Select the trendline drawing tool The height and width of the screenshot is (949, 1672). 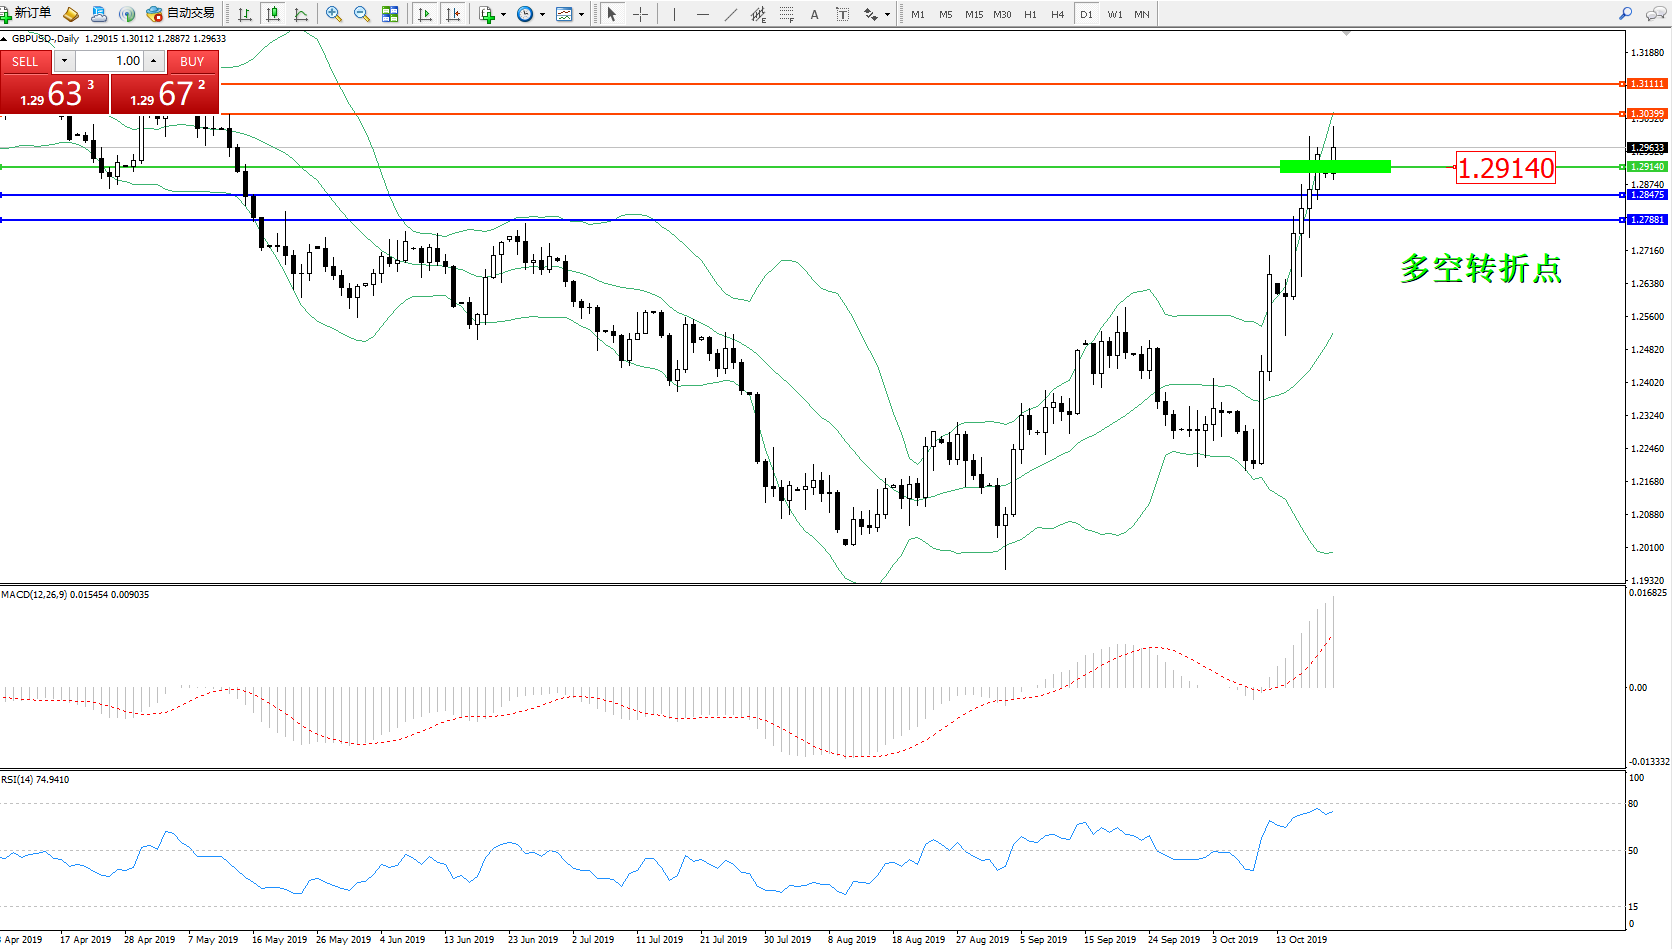pos(730,14)
